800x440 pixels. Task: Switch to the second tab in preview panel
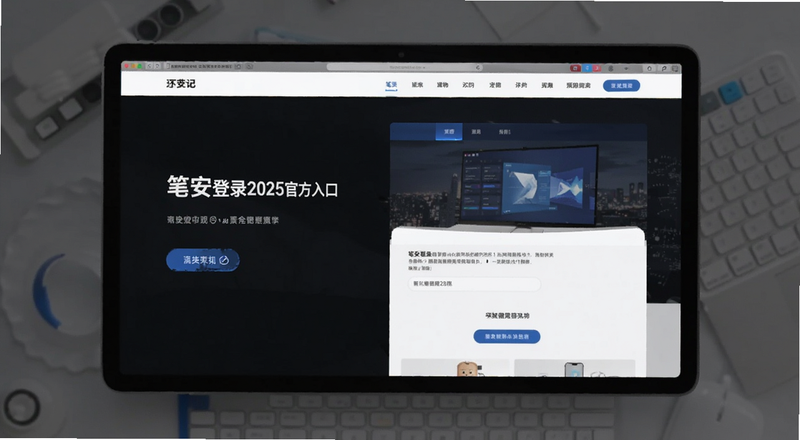coord(476,132)
